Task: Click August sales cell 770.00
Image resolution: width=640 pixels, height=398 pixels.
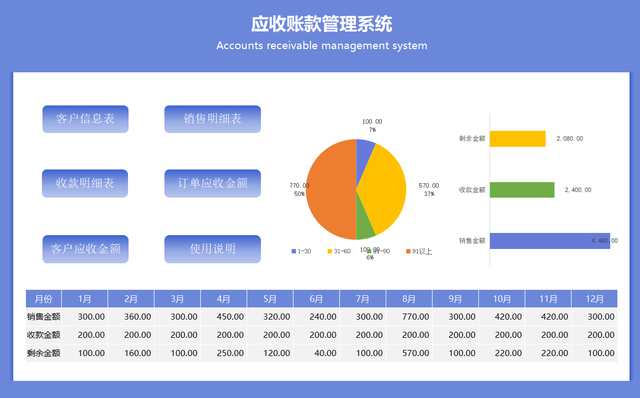Action: [x=409, y=317]
